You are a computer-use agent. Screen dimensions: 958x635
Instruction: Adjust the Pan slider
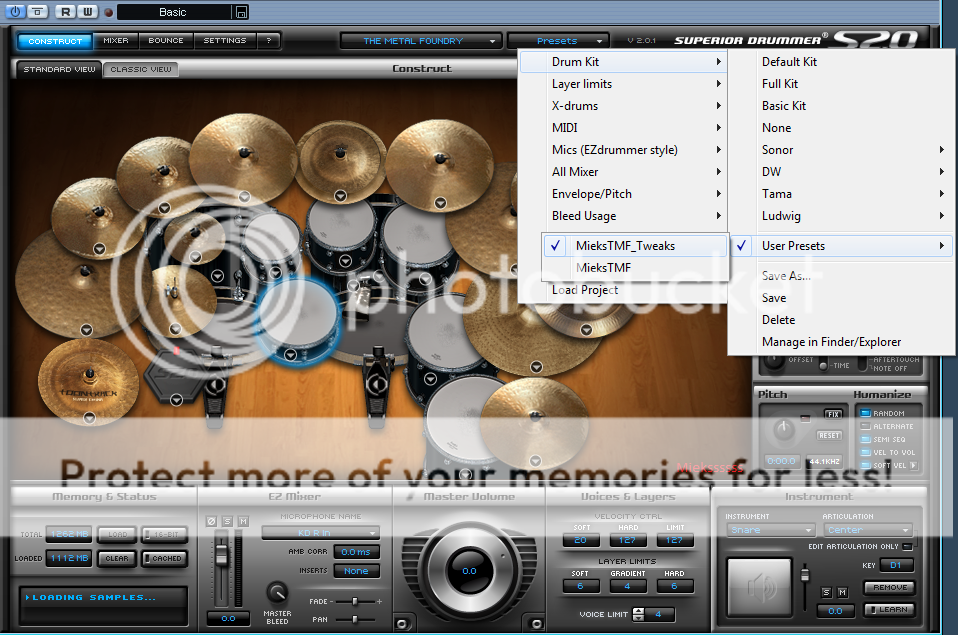355,619
